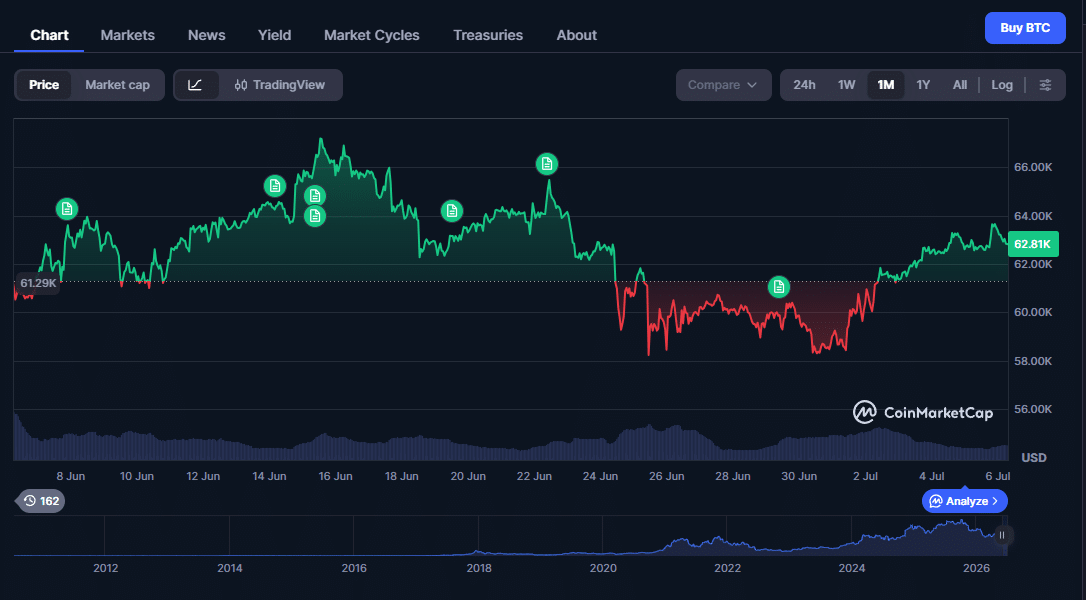Open the Chart tab
The width and height of the screenshot is (1086, 600).
point(49,35)
